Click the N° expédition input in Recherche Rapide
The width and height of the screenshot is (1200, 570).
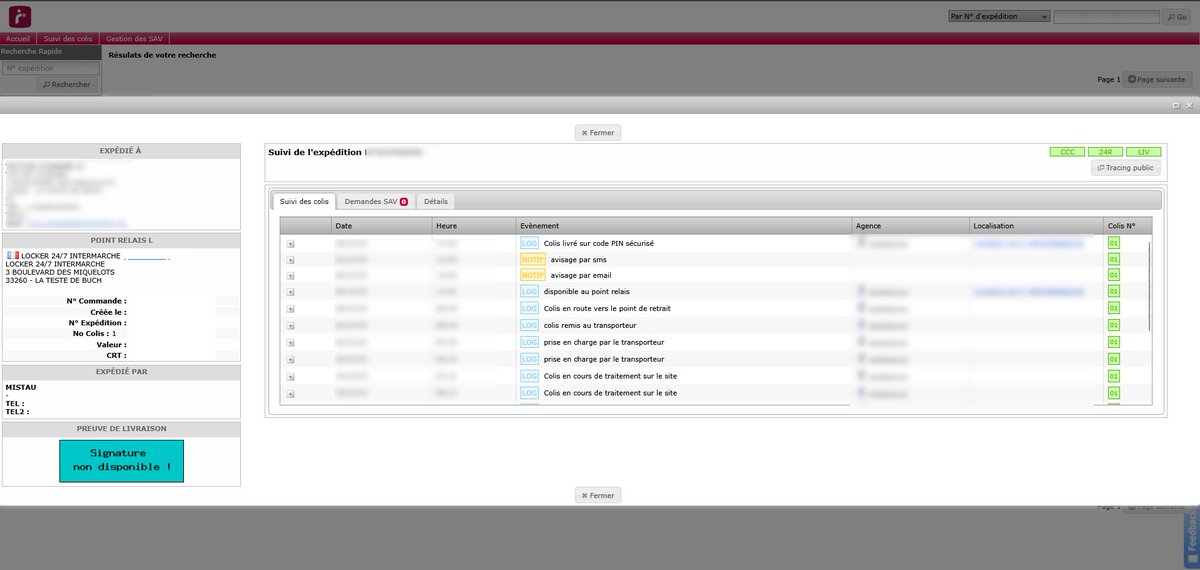pos(50,68)
